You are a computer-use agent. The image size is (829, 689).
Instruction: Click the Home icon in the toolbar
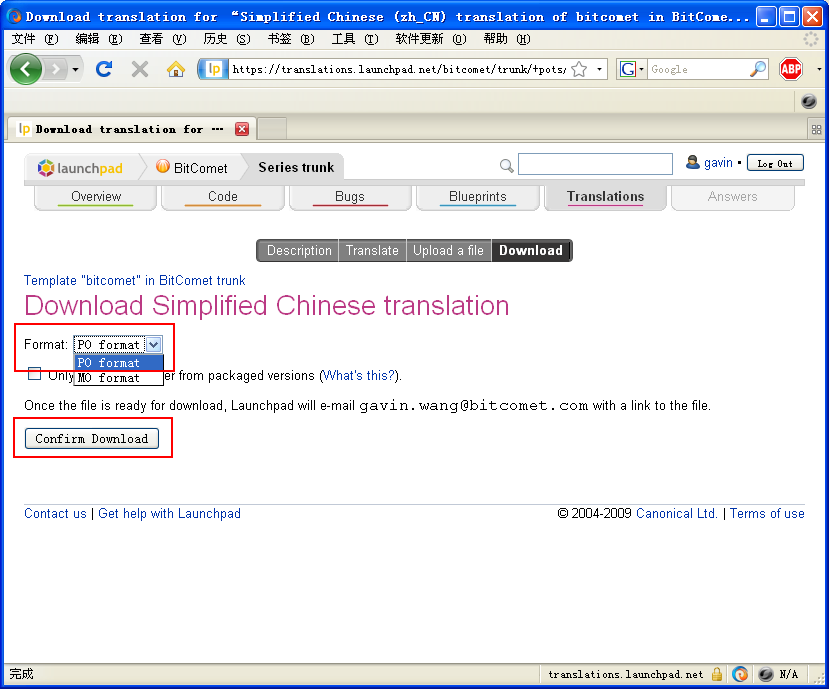(x=174, y=69)
